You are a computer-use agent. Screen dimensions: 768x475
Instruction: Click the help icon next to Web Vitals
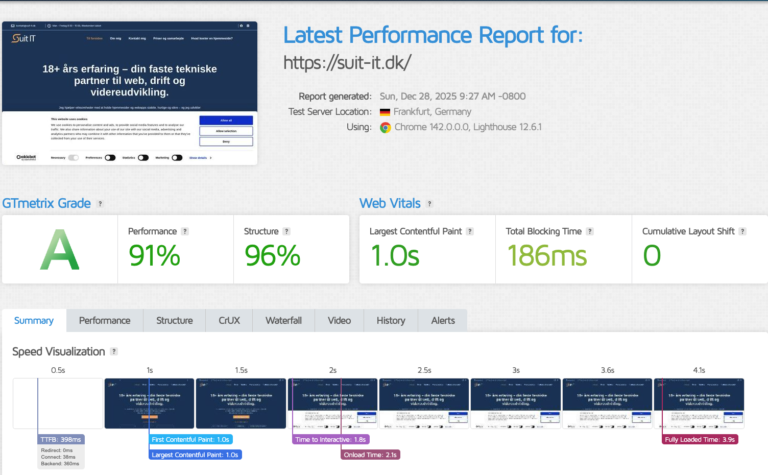pos(427,203)
